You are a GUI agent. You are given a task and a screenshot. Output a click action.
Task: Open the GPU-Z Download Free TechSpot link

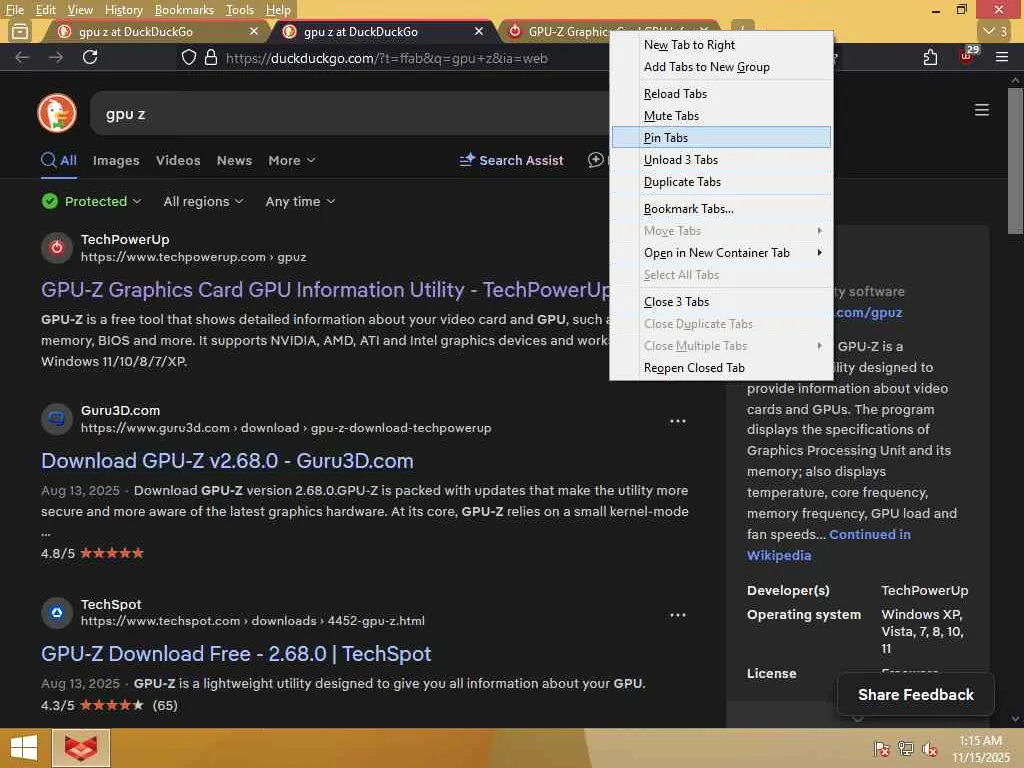[x=236, y=654]
